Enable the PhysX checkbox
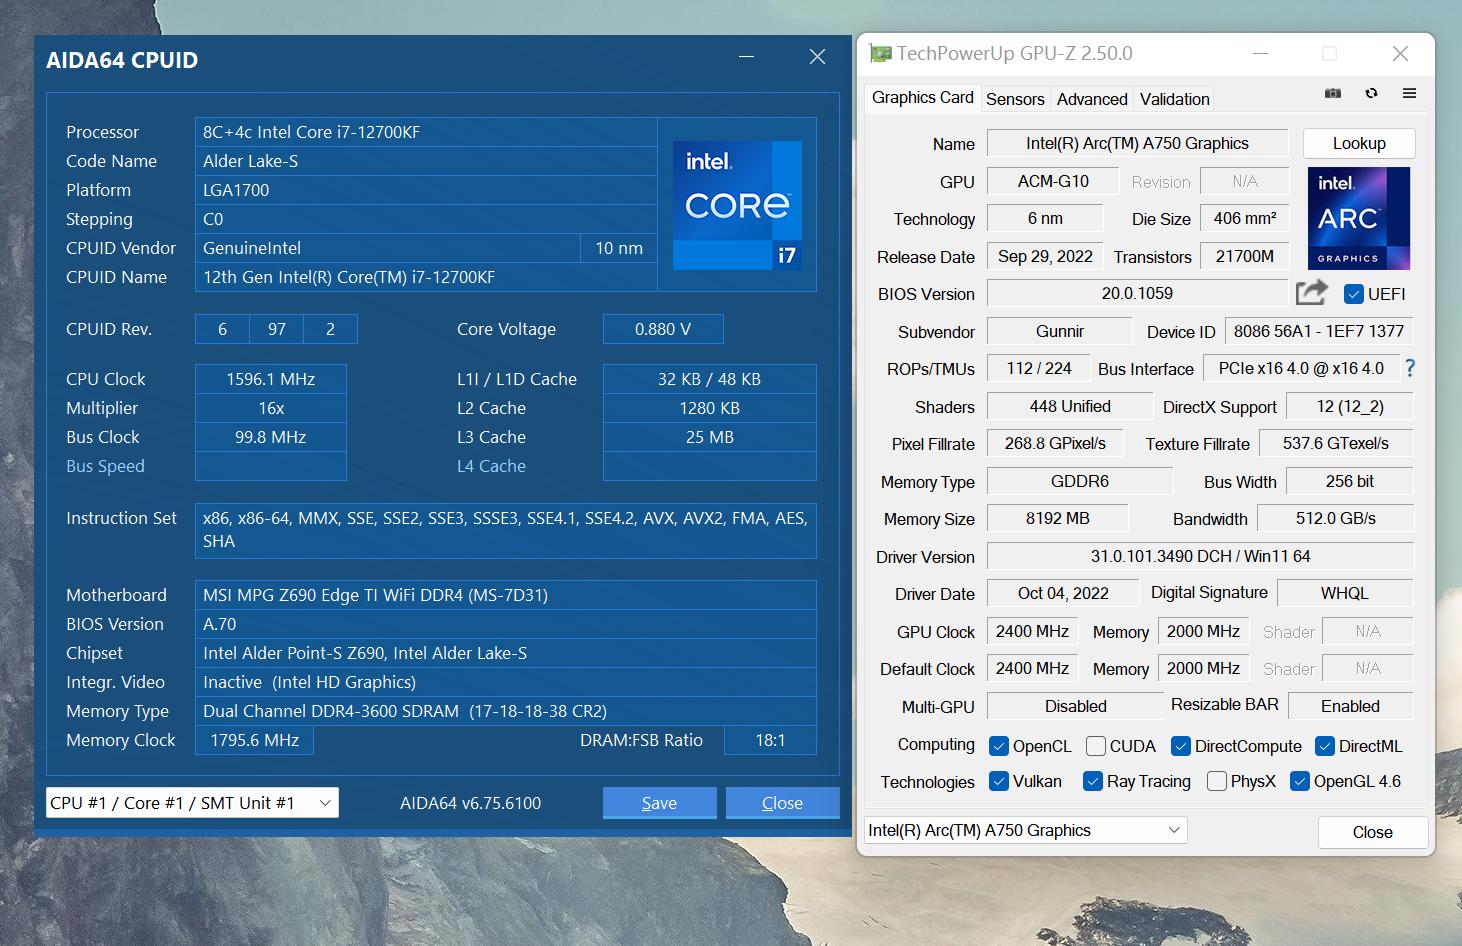This screenshot has width=1462, height=946. (x=1216, y=781)
